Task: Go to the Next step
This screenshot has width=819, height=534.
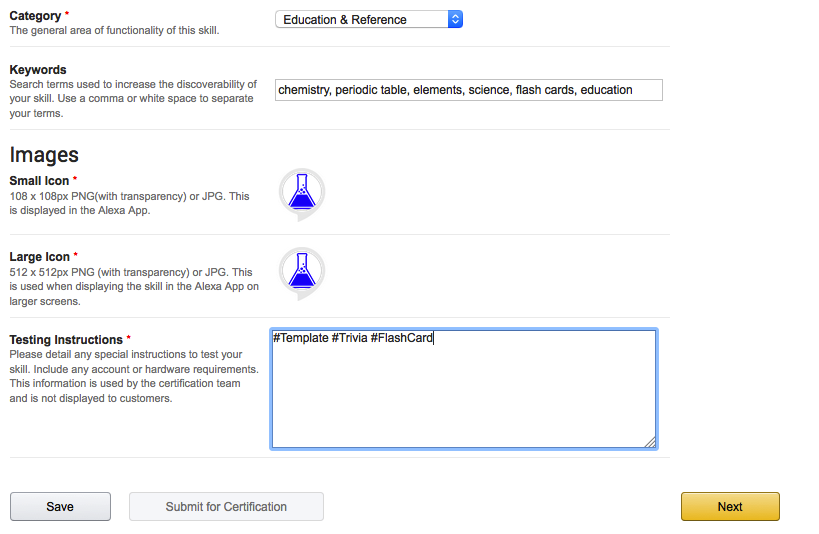Action: [730, 507]
